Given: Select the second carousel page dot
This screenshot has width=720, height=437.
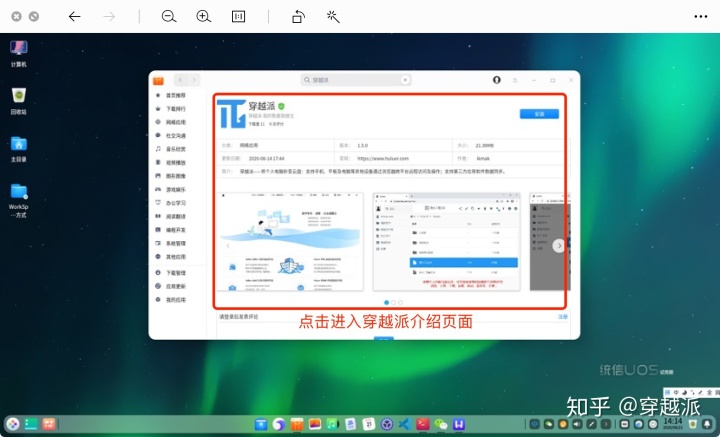Looking at the screenshot, I should point(393,303).
